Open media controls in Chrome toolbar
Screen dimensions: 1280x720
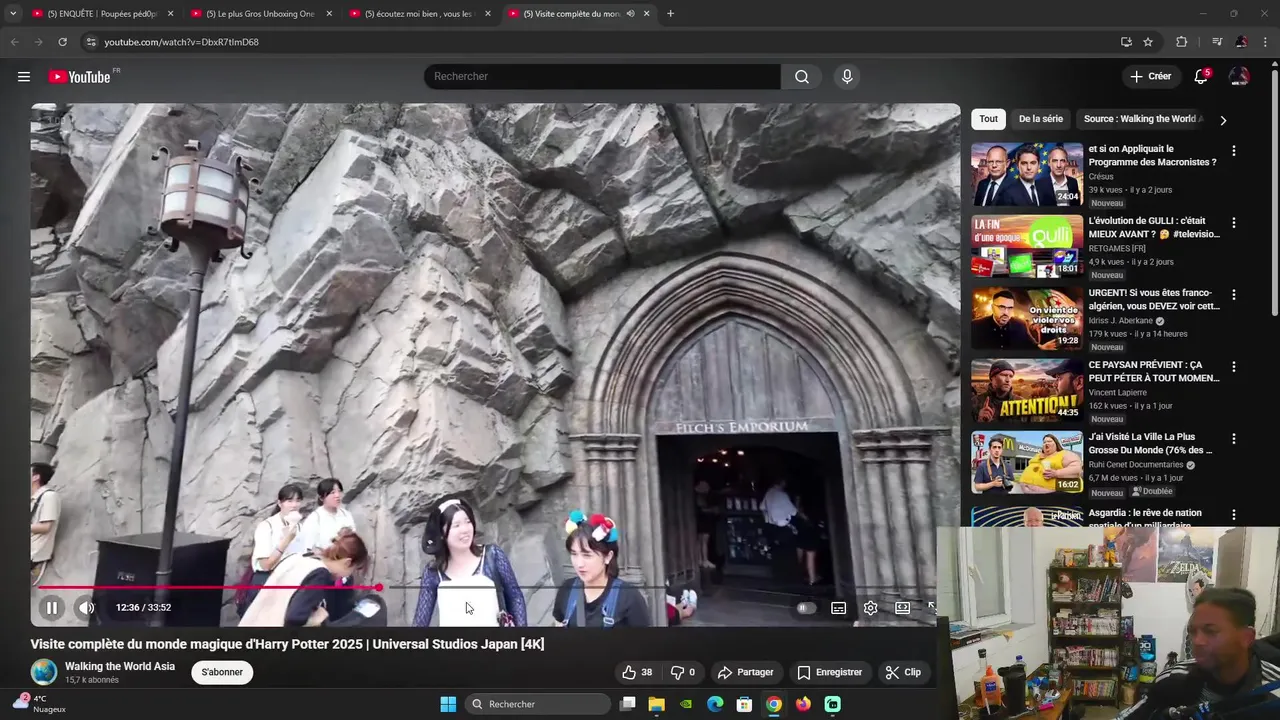[x=1216, y=42]
